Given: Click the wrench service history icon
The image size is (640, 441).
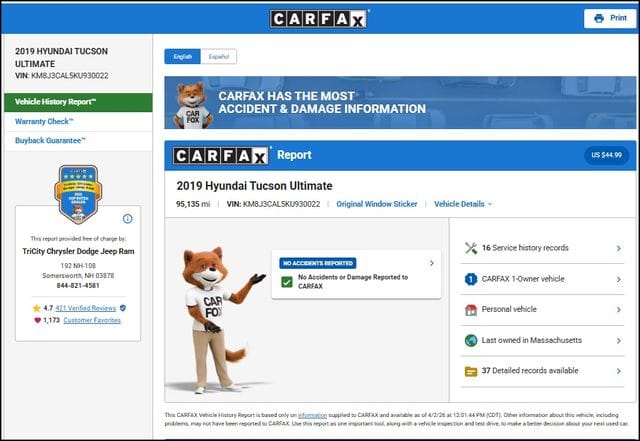Looking at the screenshot, I should (x=470, y=247).
